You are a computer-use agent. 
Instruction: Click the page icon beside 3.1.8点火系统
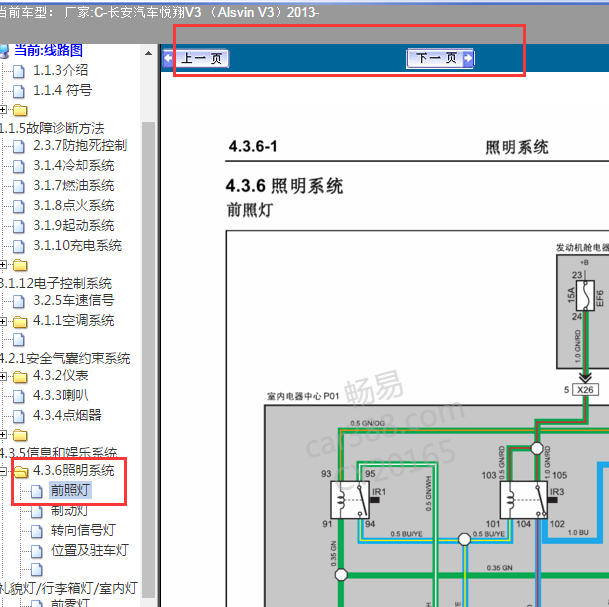(18, 206)
